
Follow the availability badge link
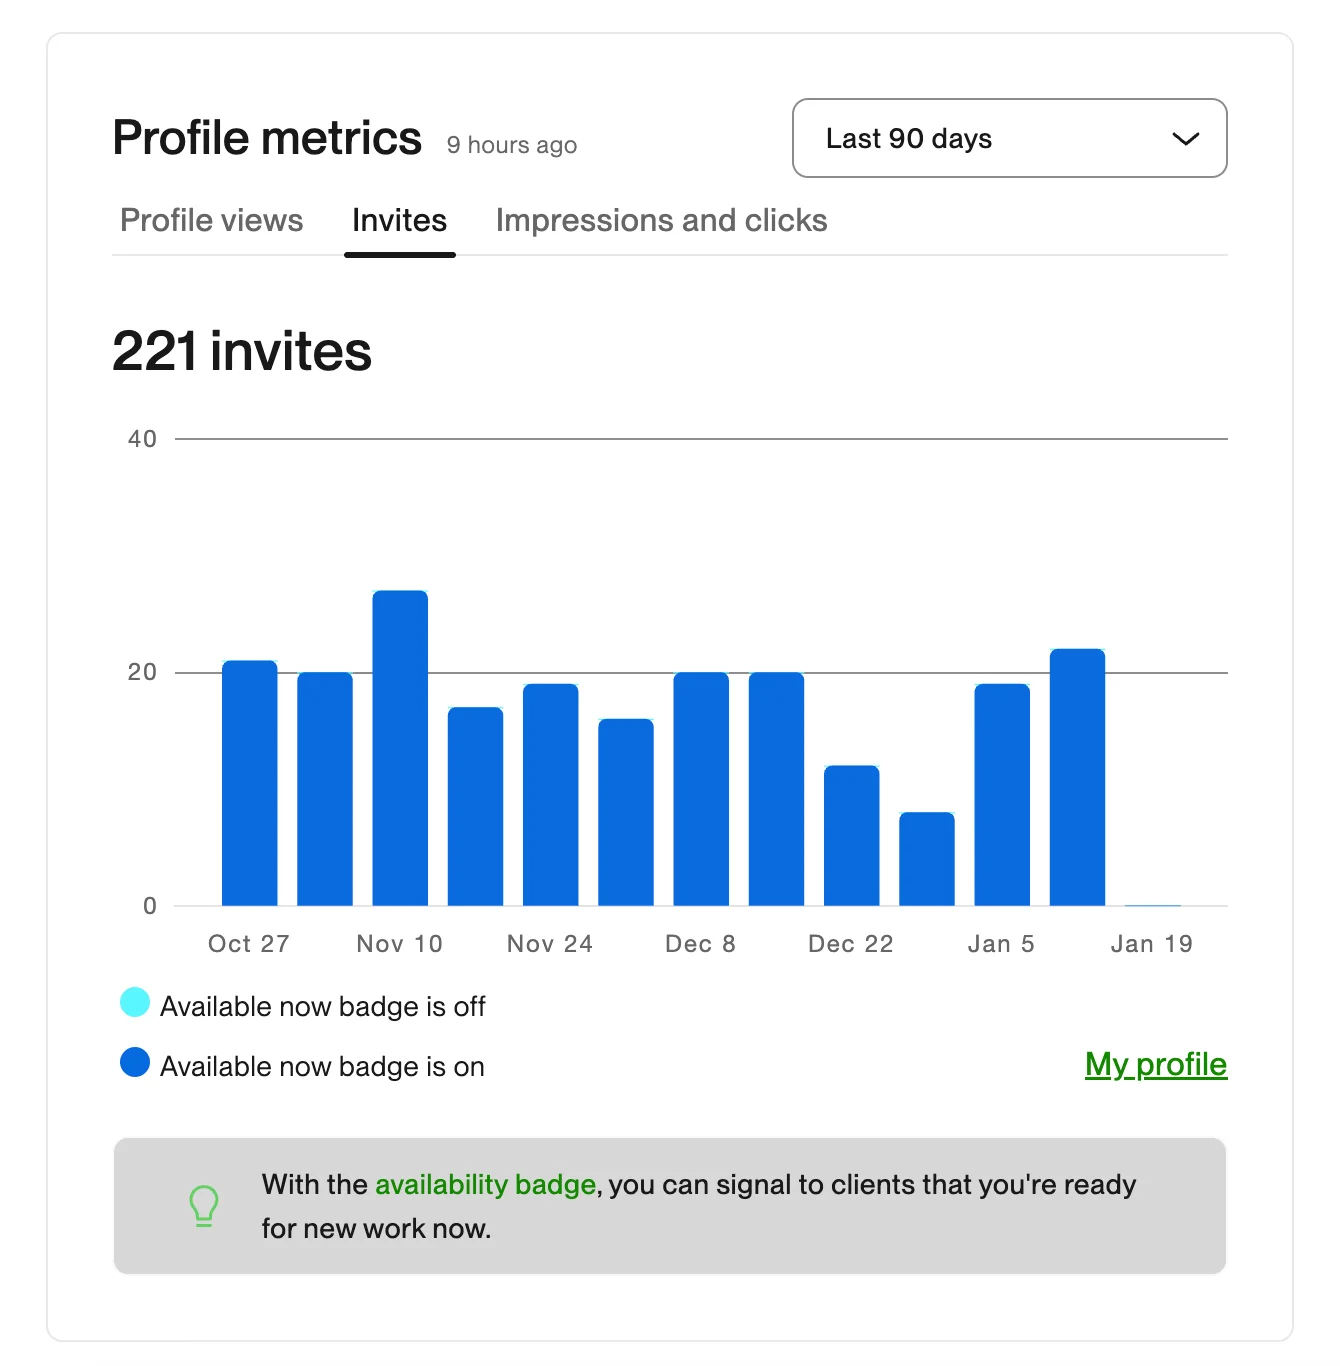pos(485,1185)
